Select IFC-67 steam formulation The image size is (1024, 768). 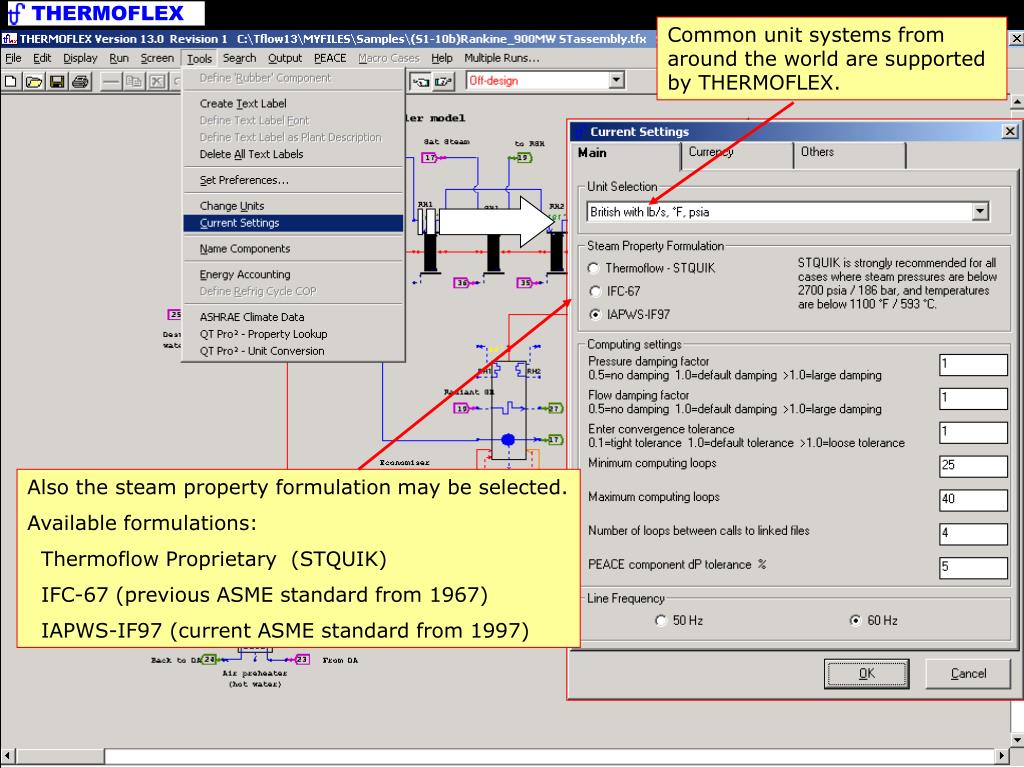[595, 291]
